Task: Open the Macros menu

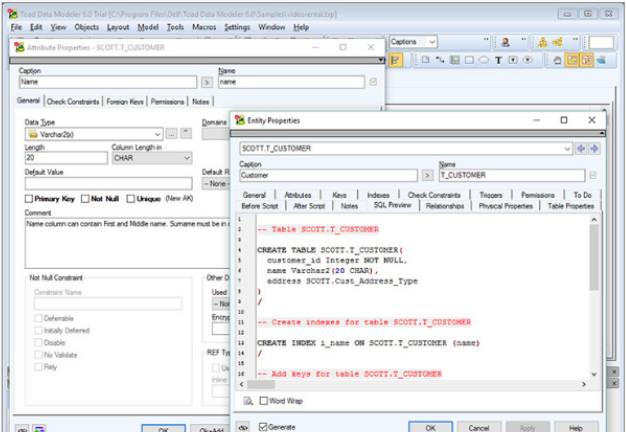Action: (204, 28)
